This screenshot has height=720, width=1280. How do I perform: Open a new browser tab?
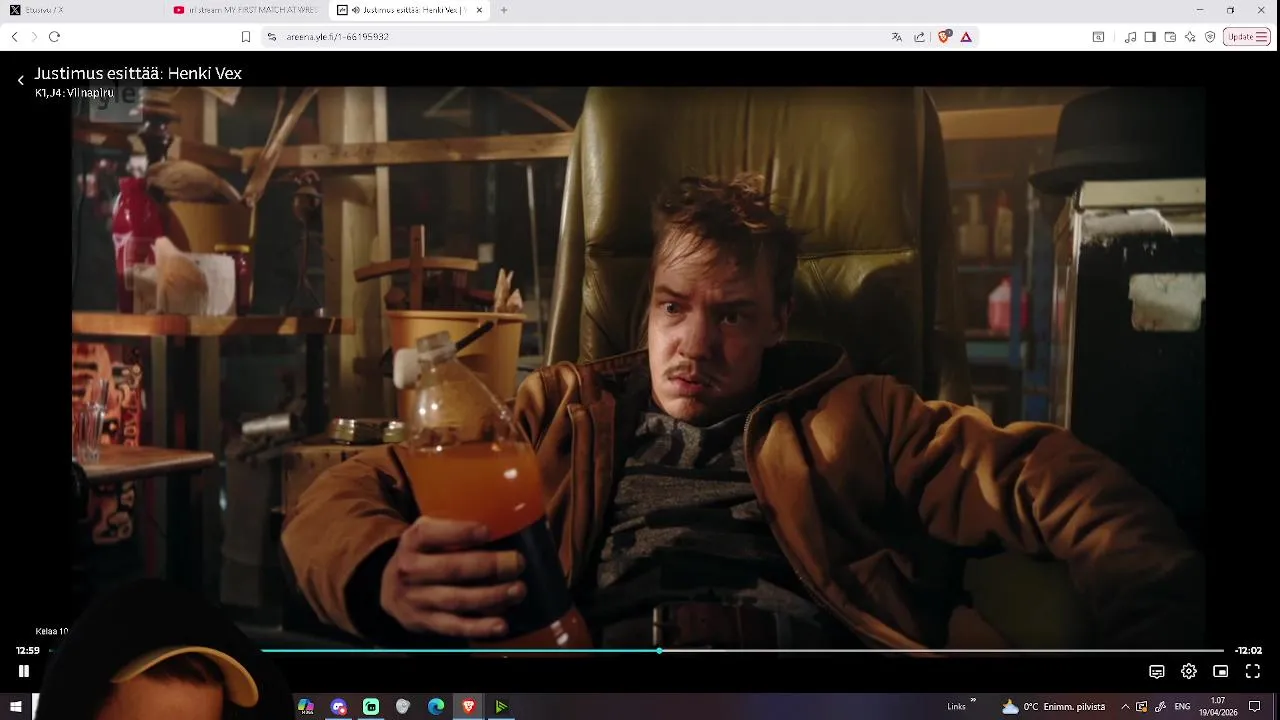(504, 10)
